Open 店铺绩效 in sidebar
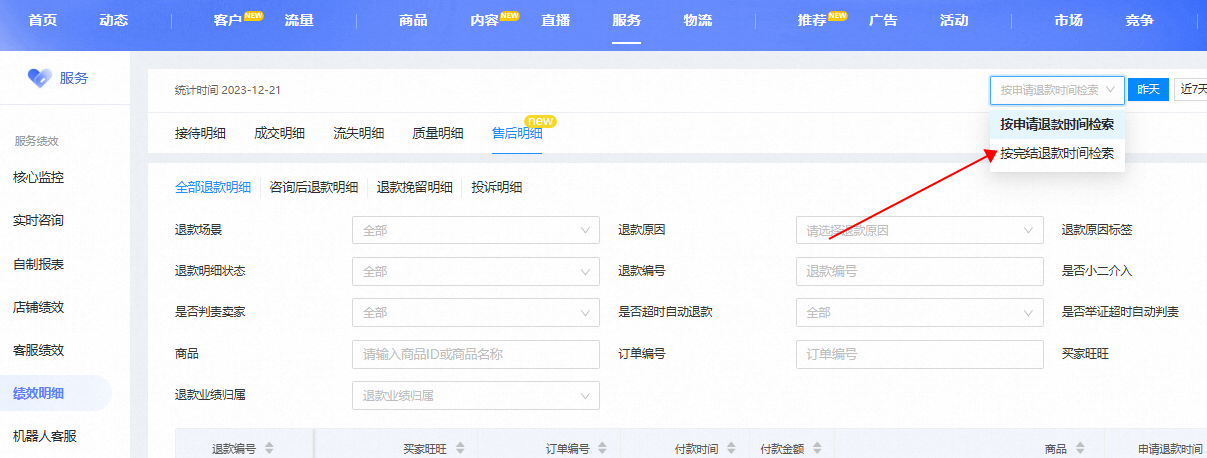1207x458 pixels. click(38, 307)
